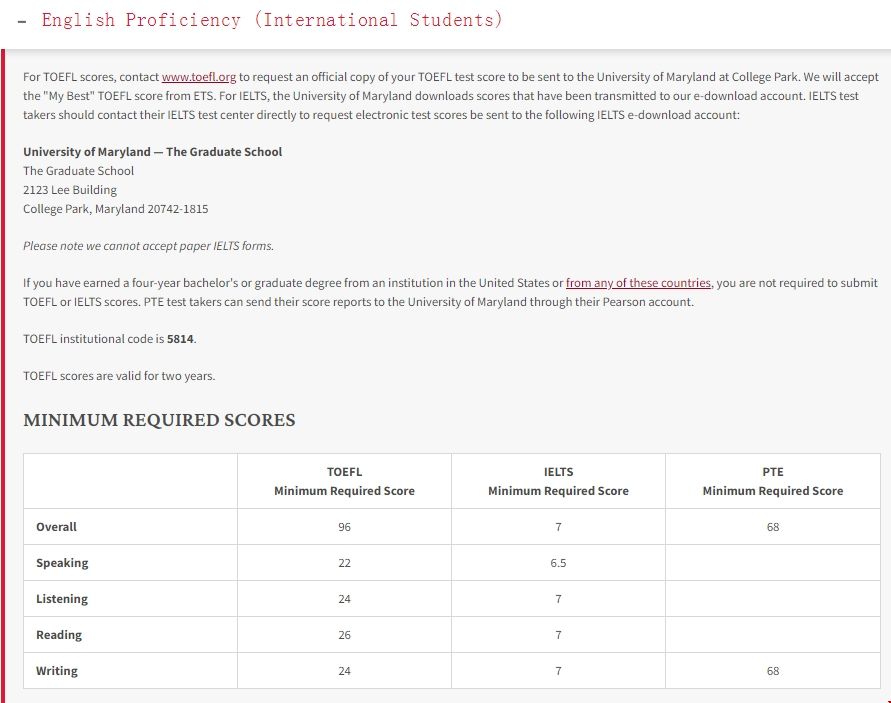The image size is (891, 703).
Task: Click the IELTS Minimum Required Score column header
Action: (558, 481)
